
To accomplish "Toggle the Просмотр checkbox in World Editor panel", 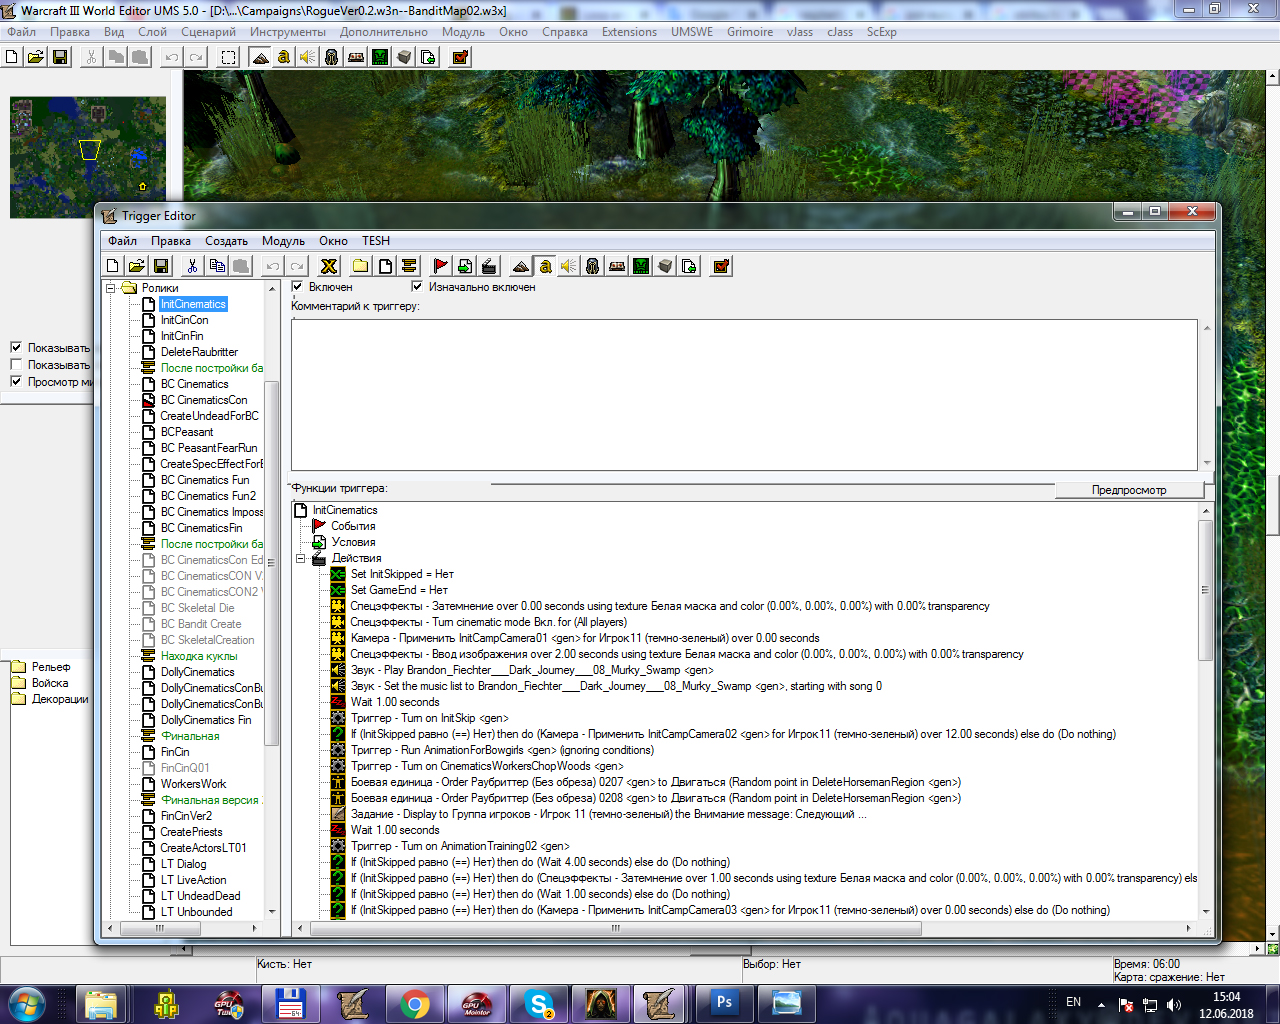I will [x=16, y=382].
